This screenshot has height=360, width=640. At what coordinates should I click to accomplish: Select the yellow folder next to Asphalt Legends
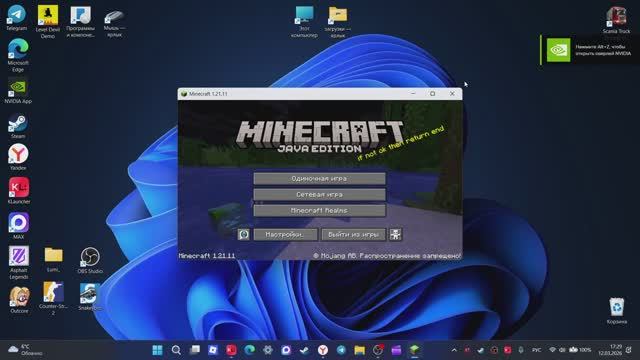pos(53,260)
